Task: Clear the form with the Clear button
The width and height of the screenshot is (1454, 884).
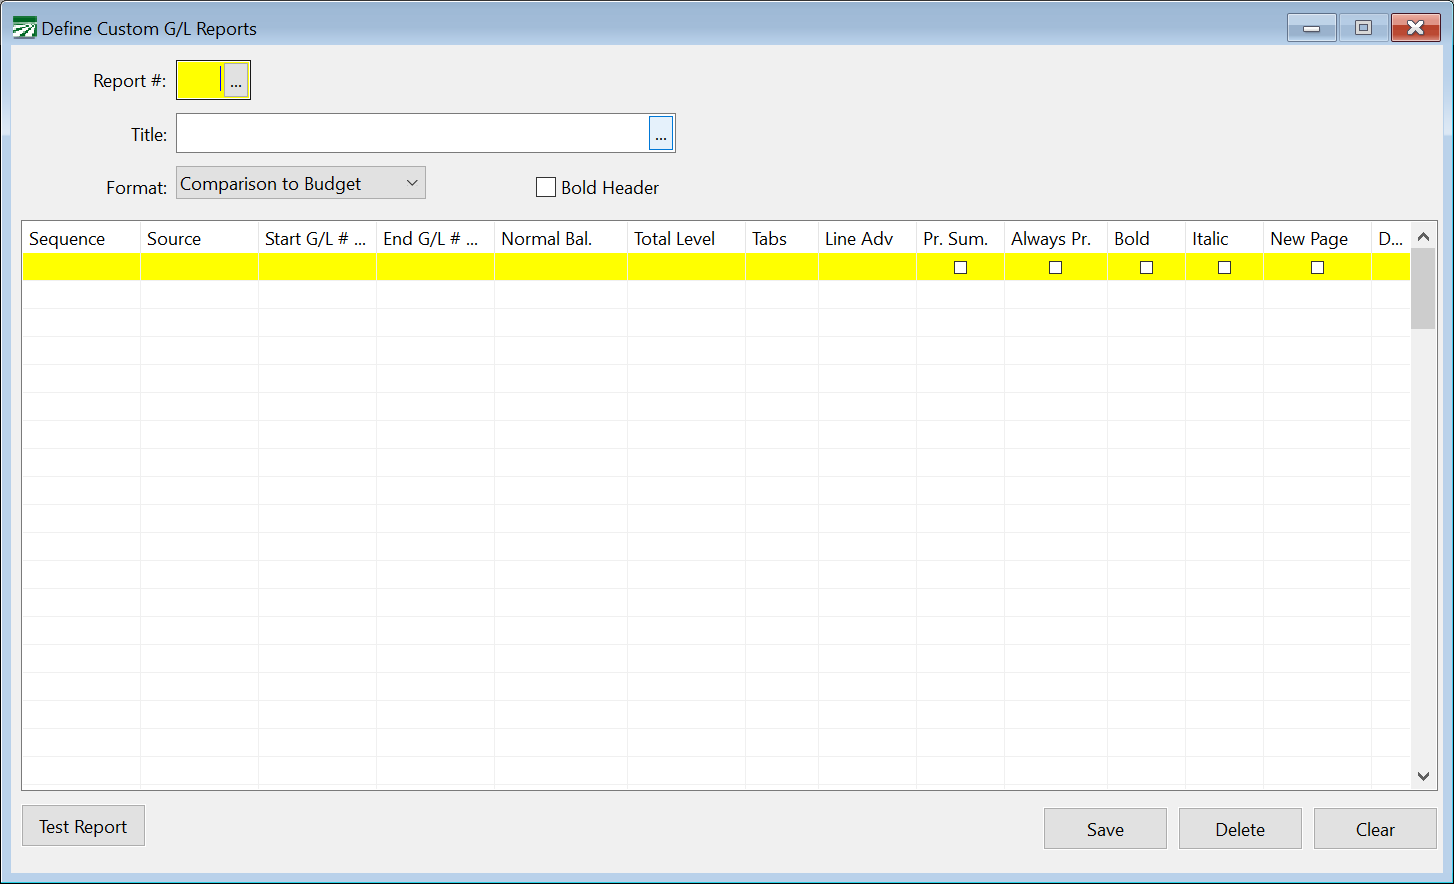Action: pyautogui.click(x=1375, y=829)
